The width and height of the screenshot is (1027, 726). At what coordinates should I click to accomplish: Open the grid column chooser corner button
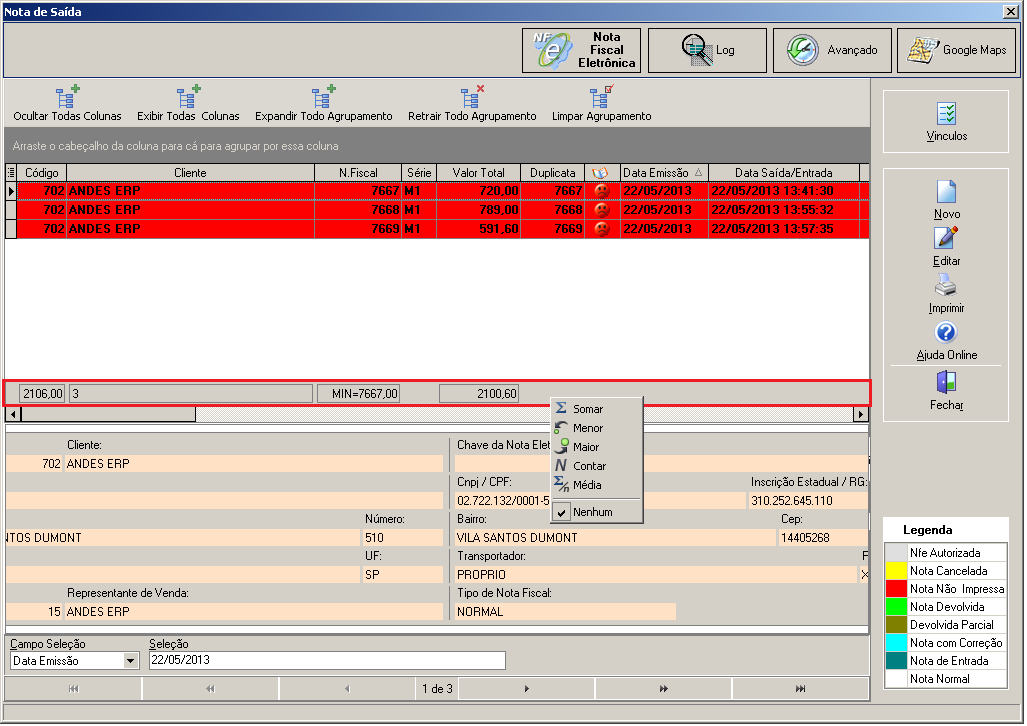click(10, 172)
